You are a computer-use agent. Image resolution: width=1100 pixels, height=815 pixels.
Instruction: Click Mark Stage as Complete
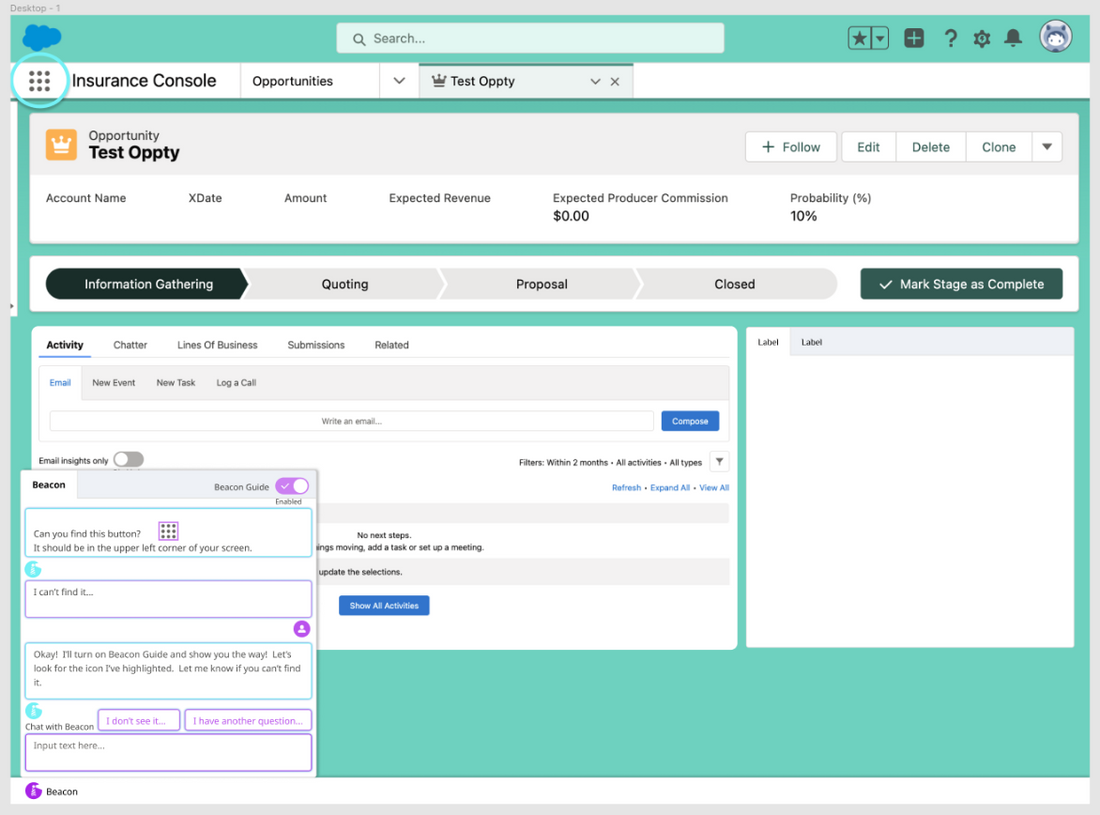[x=961, y=284]
